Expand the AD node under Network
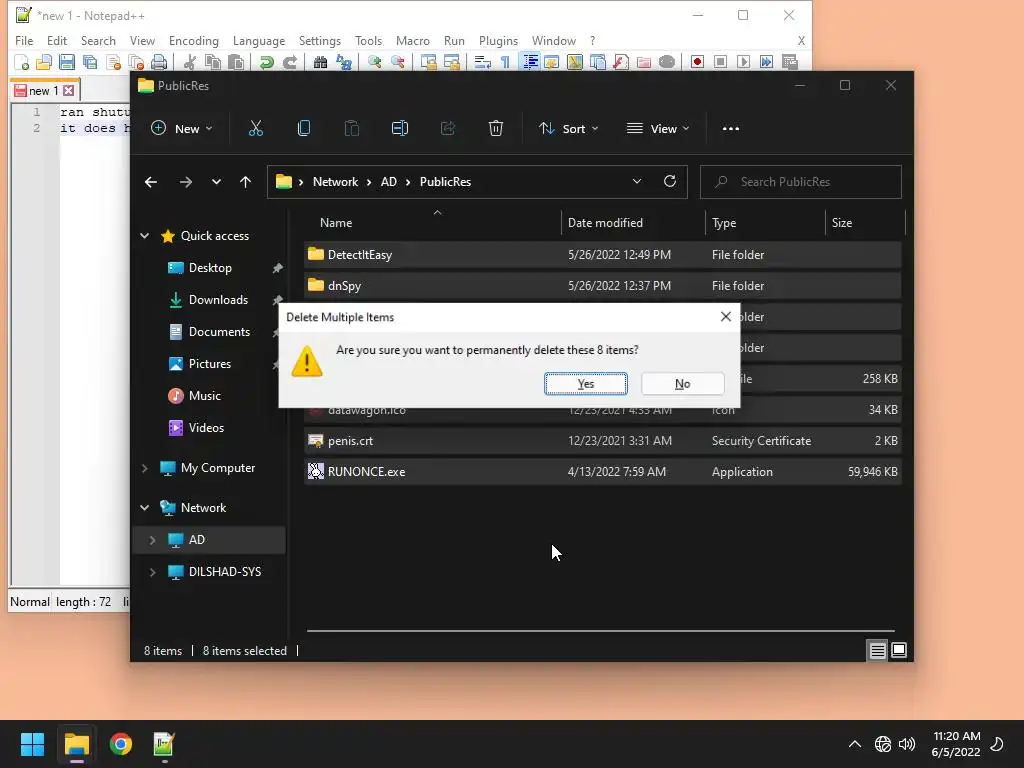 [152, 540]
